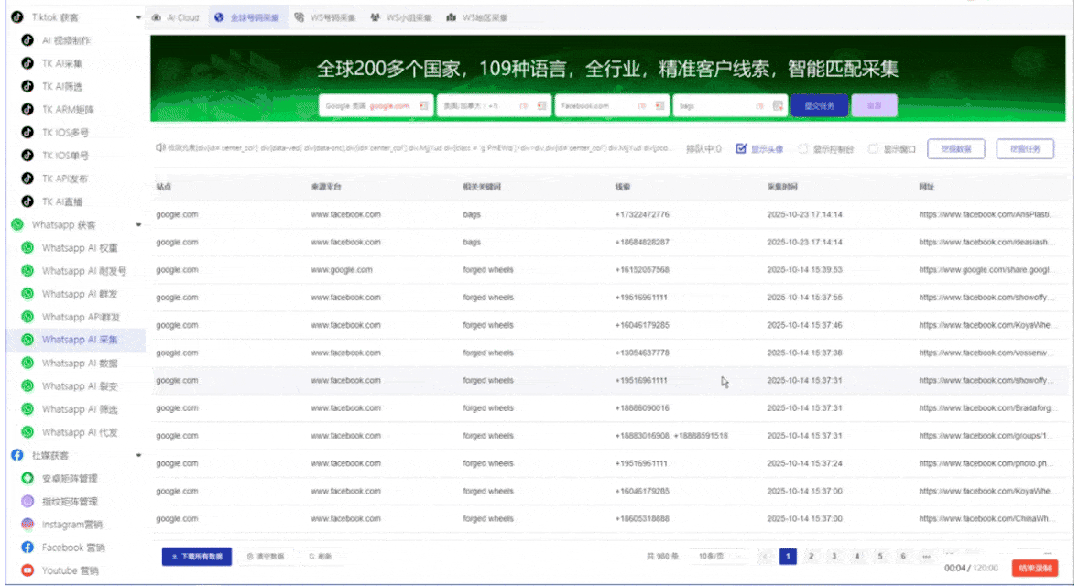Click the blue 提交任务 submit button

[819, 106]
